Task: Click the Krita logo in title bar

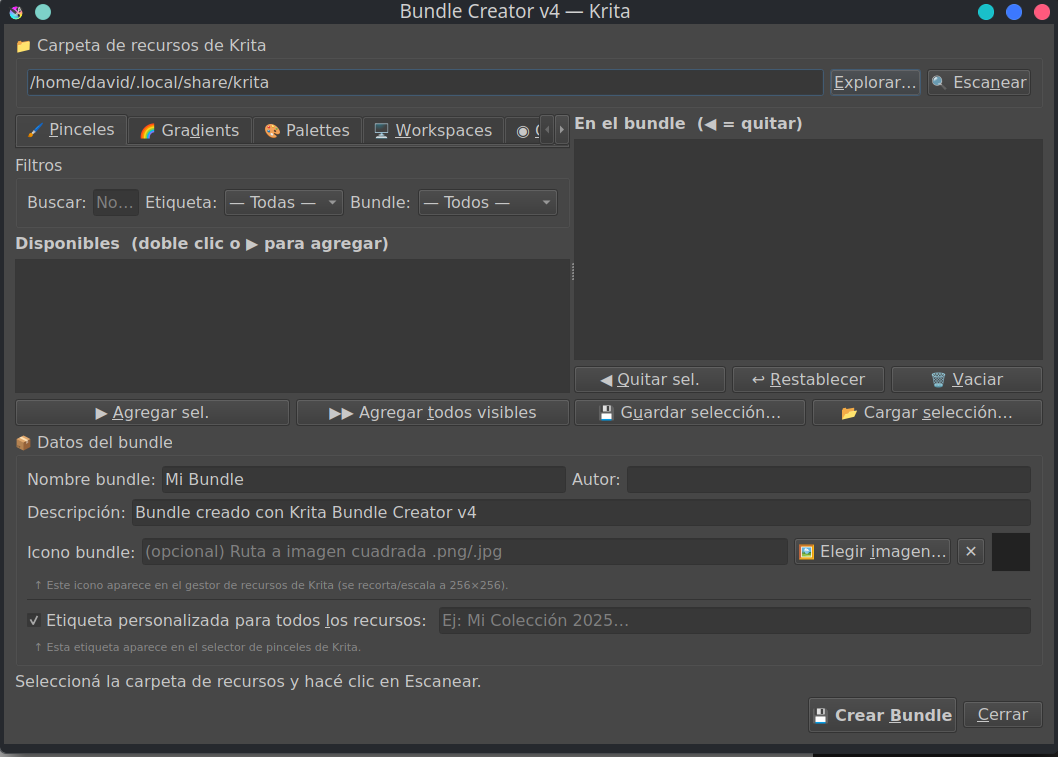Action: pos(16,12)
